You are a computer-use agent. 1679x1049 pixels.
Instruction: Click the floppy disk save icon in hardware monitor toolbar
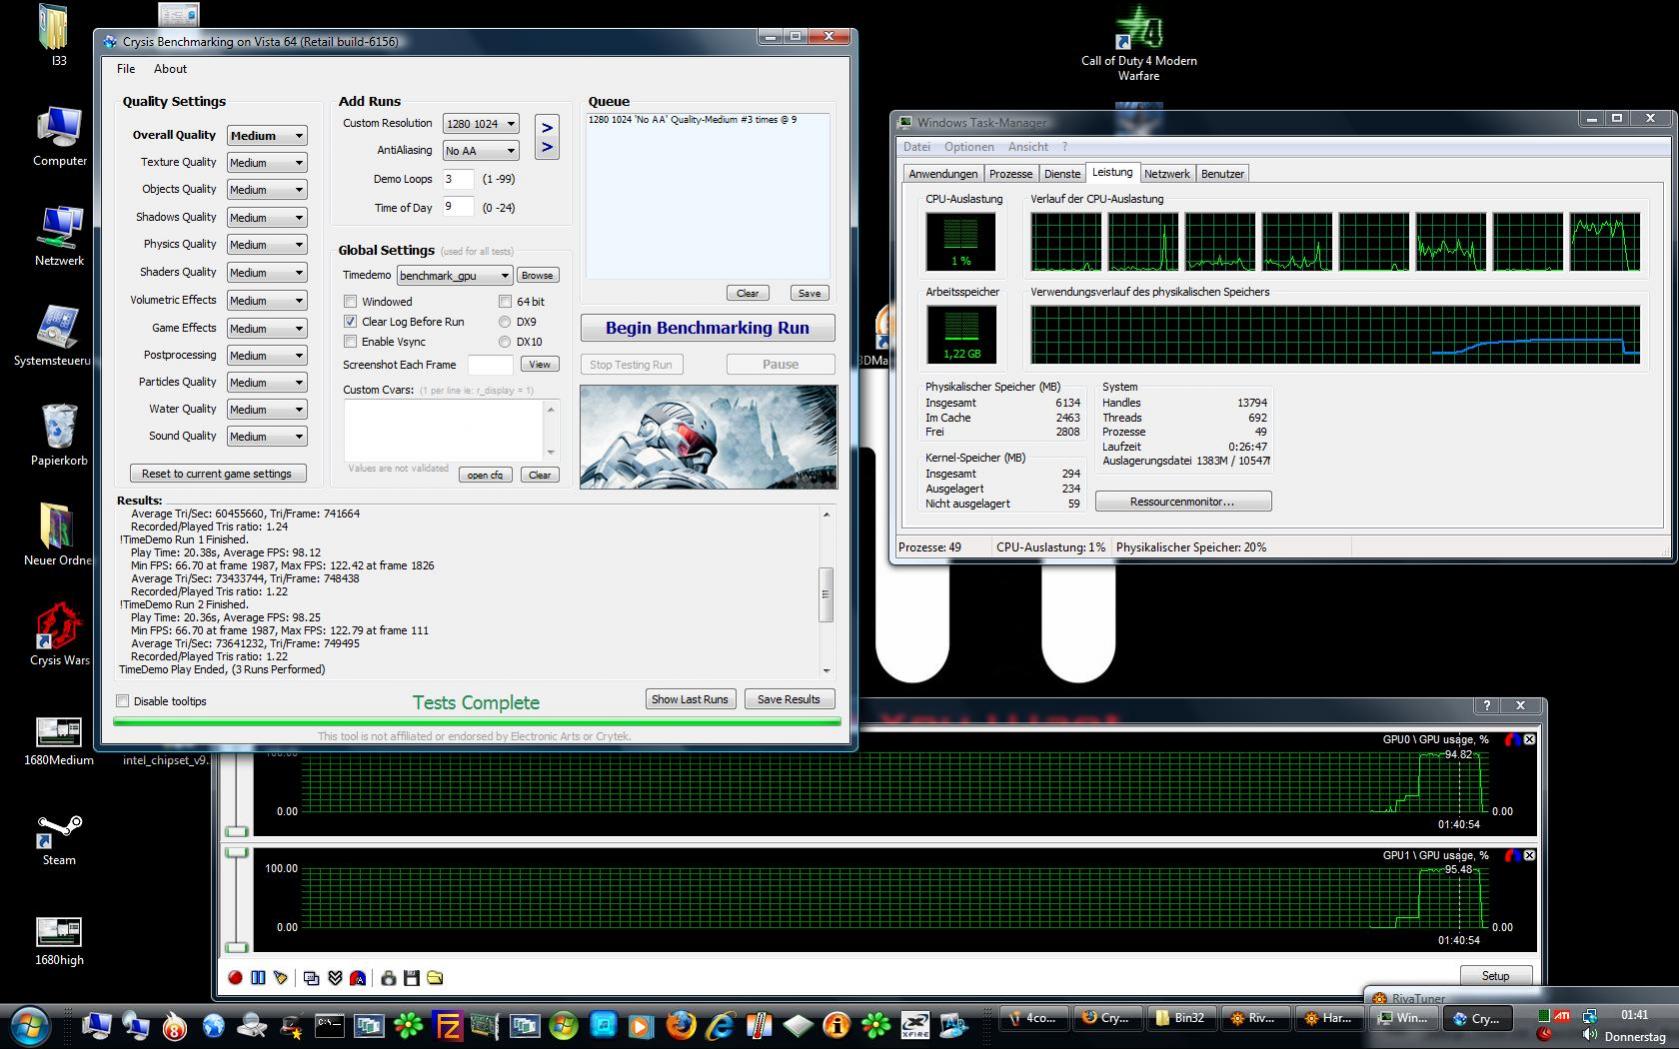coord(411,978)
